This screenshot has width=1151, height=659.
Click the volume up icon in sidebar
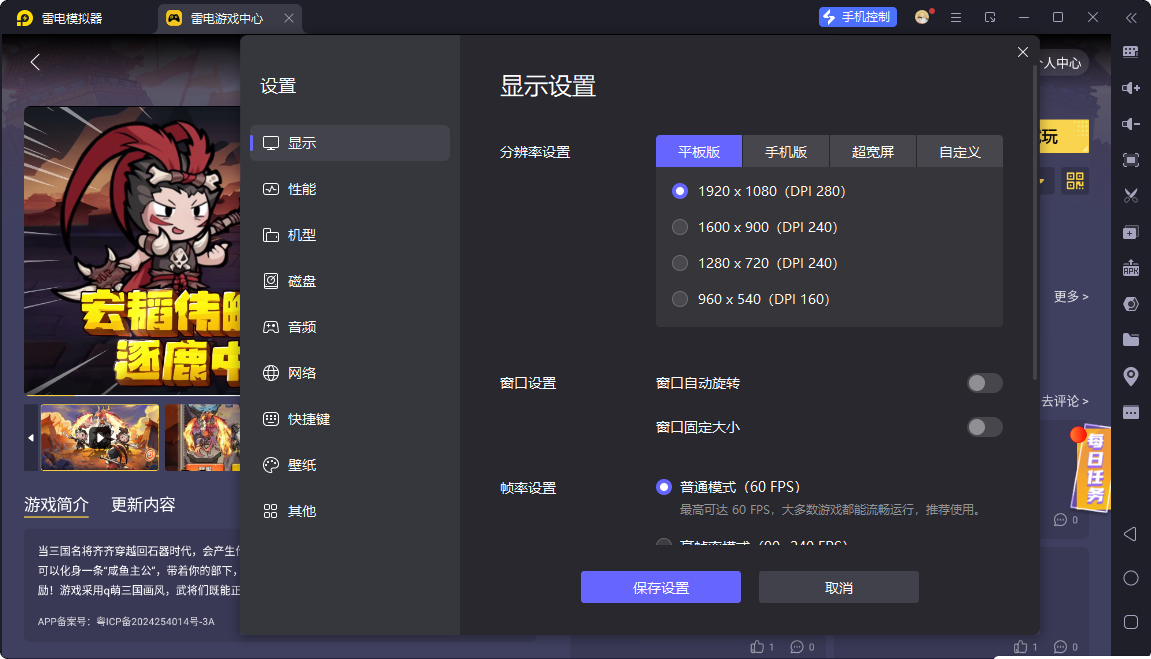coord(1131,88)
